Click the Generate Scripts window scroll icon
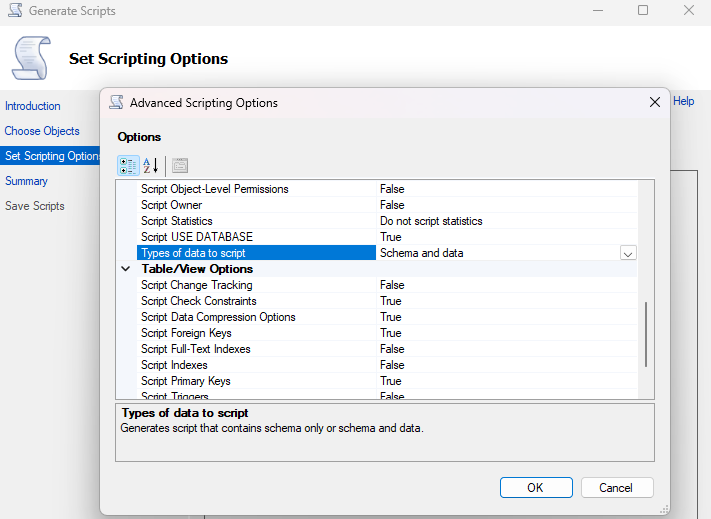Image resolution: width=711 pixels, height=519 pixels. click(x=15, y=10)
